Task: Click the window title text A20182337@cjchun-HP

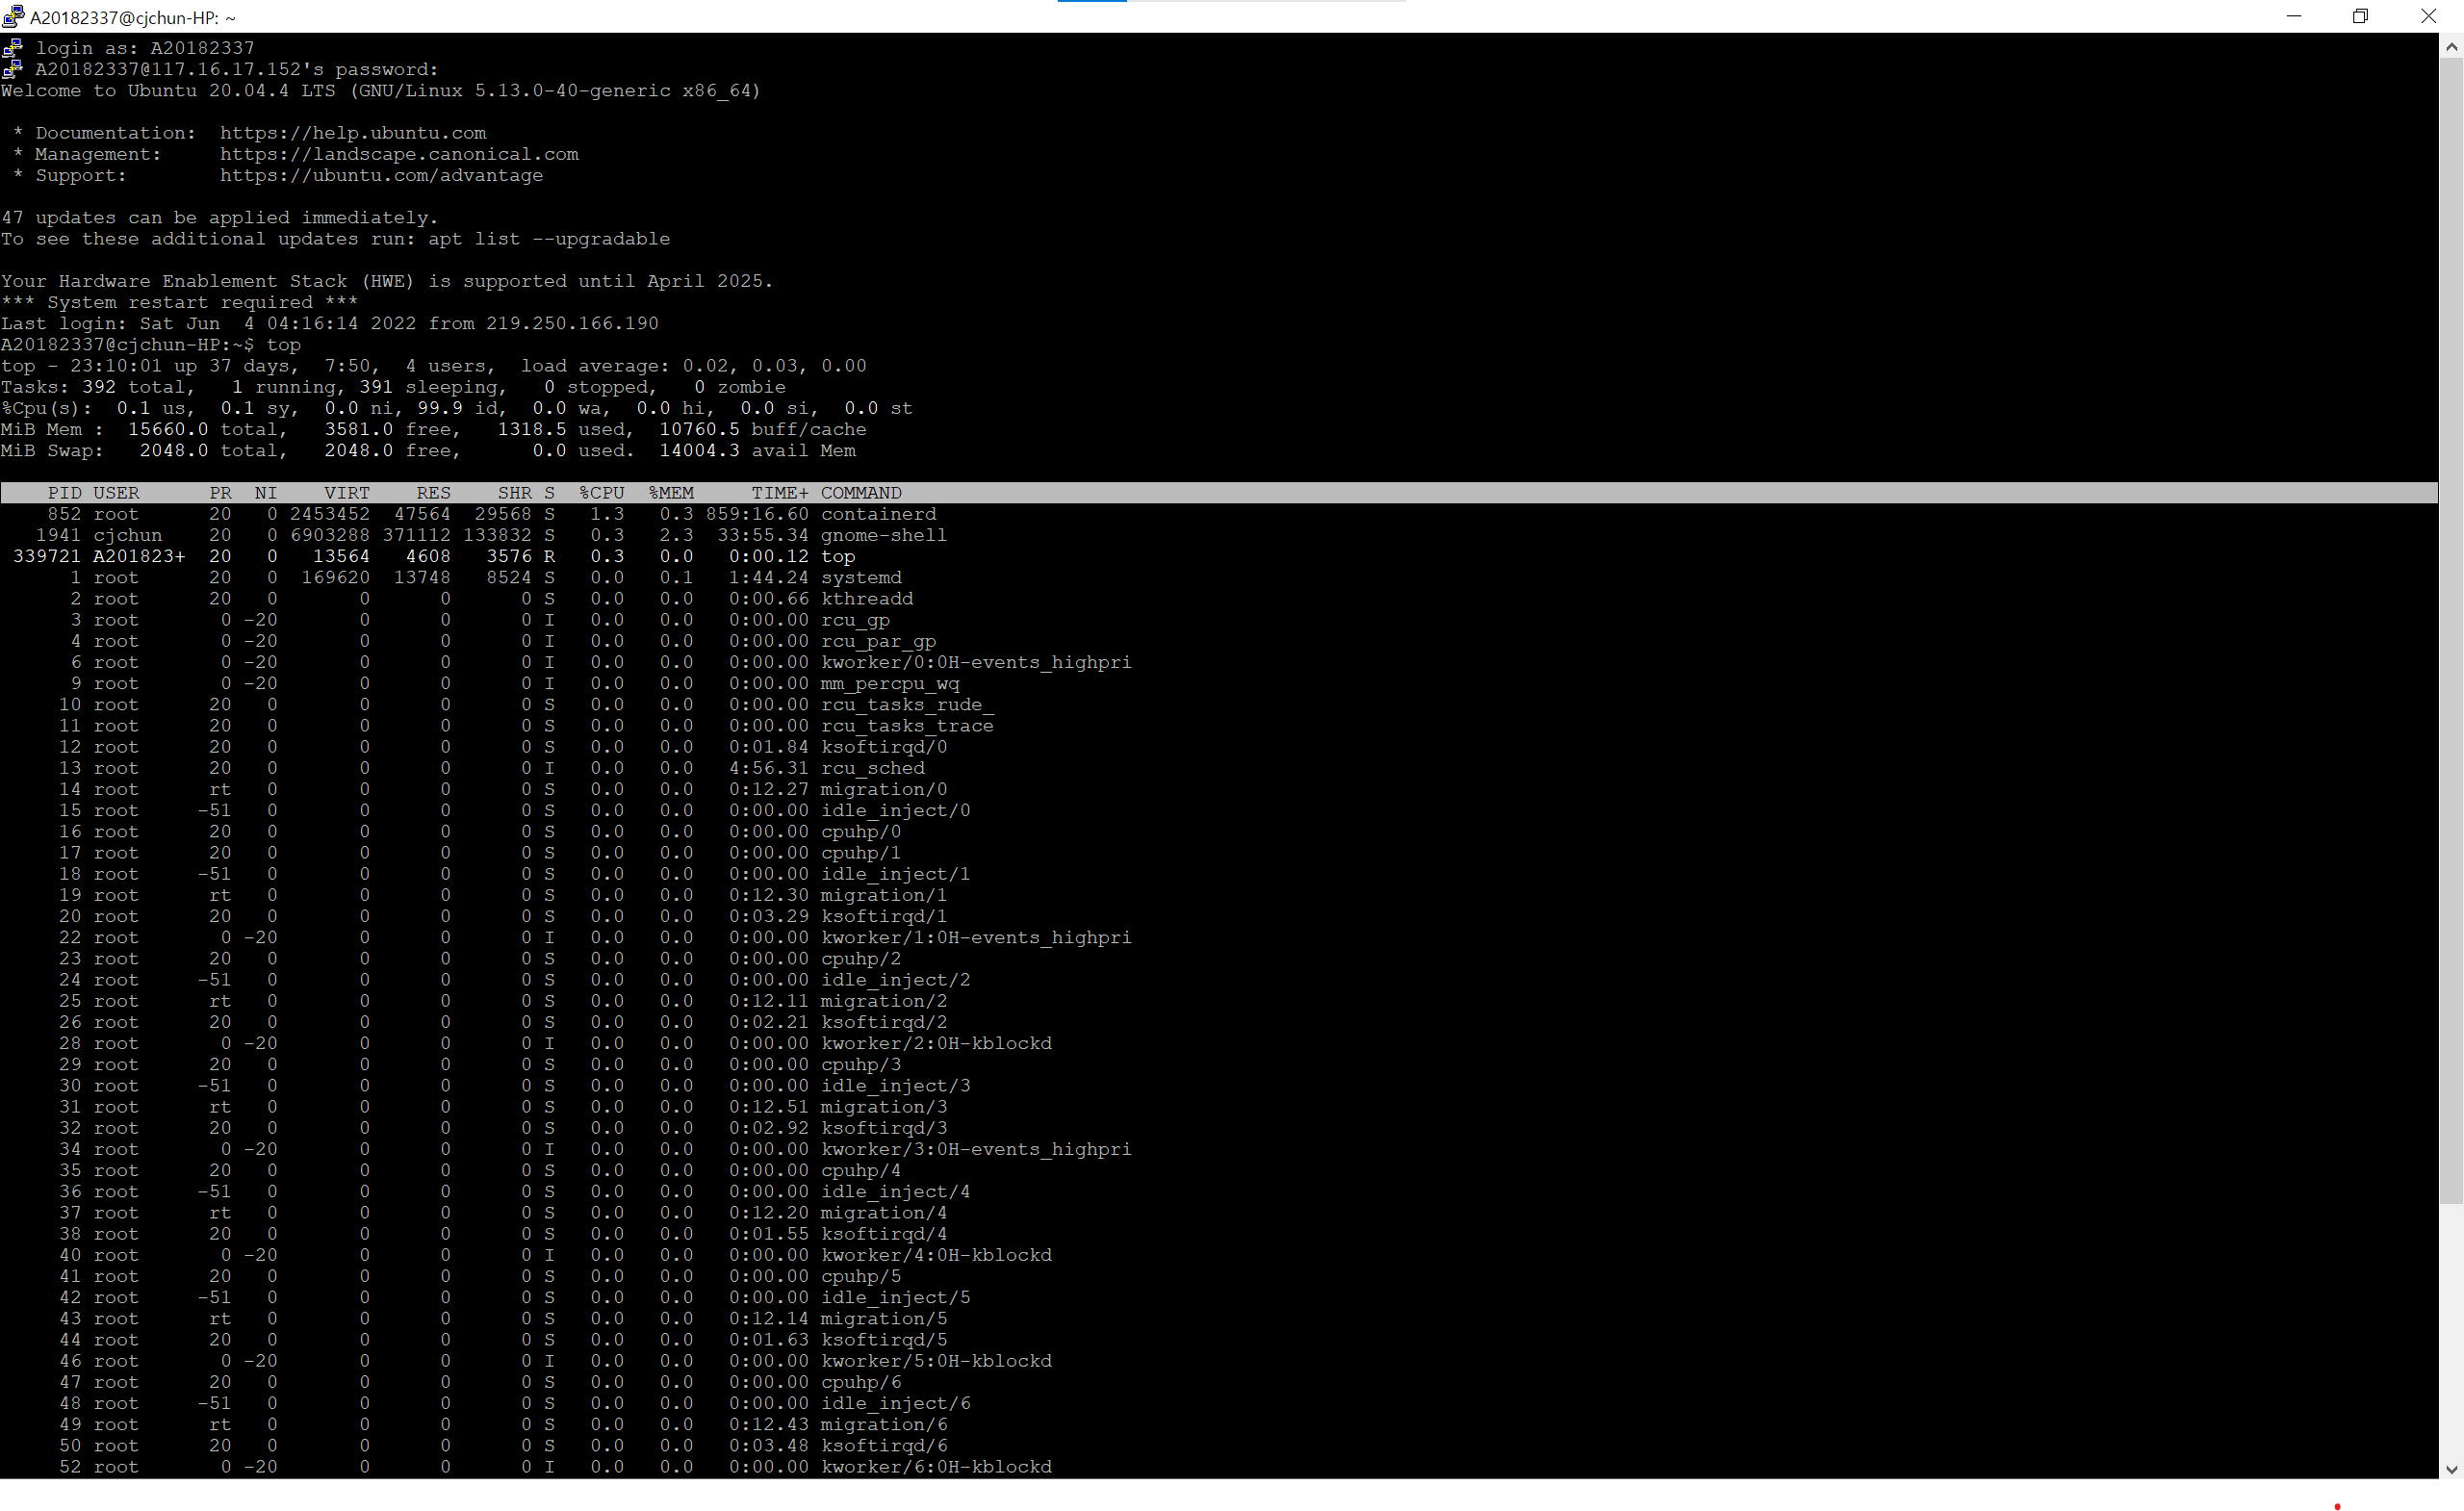Action: (x=133, y=17)
